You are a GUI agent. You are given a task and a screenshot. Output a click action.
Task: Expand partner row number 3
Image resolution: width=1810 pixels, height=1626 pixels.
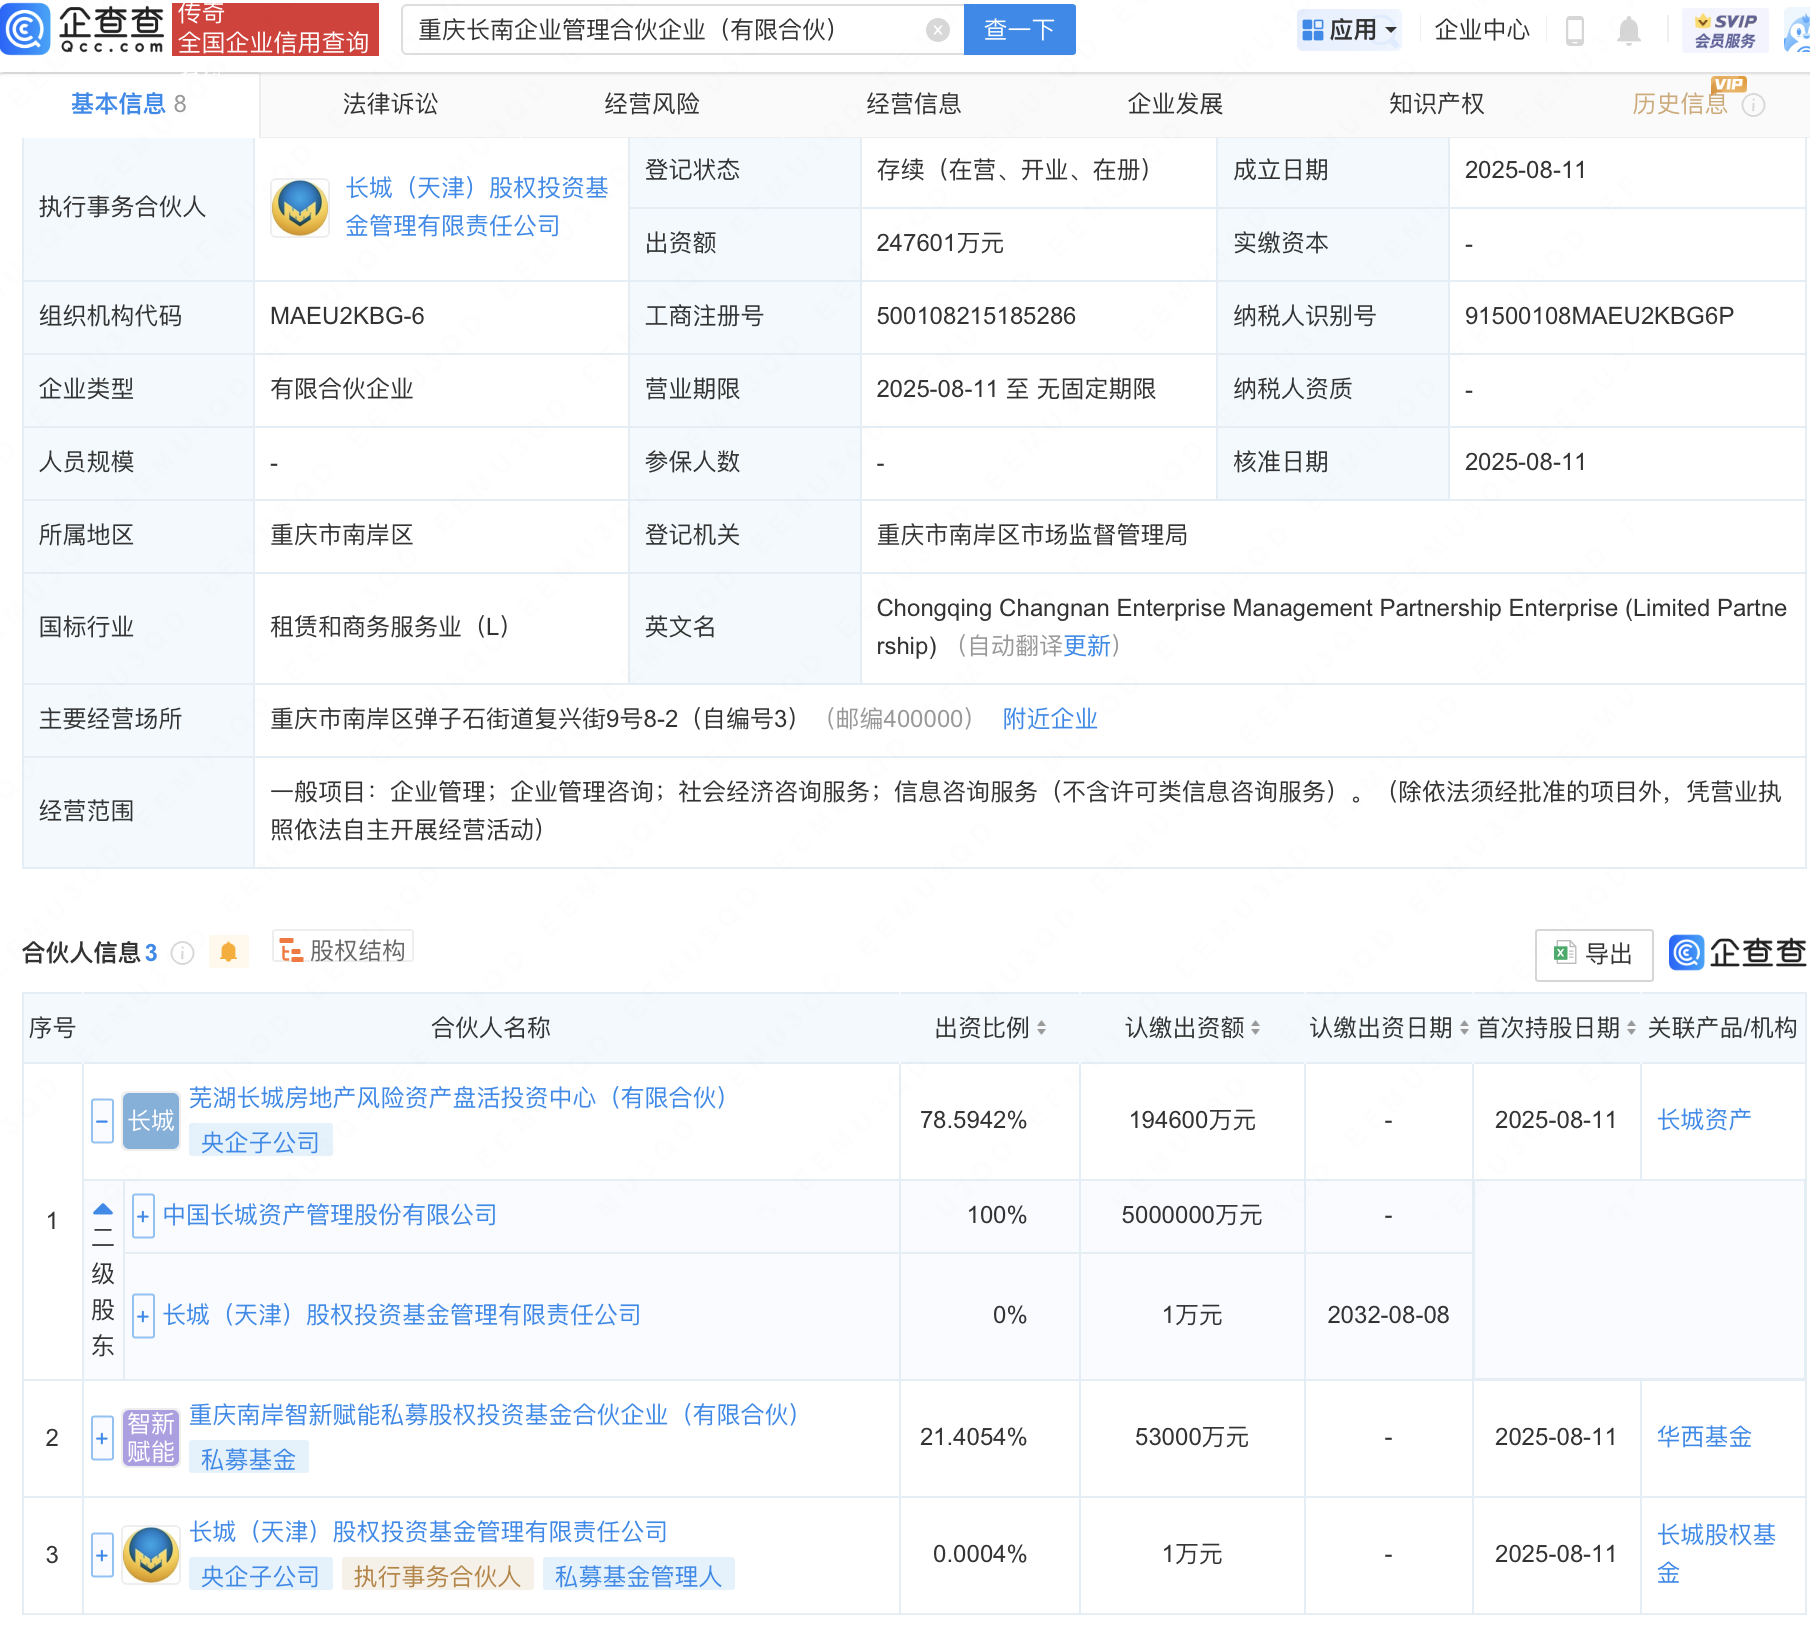102,1555
